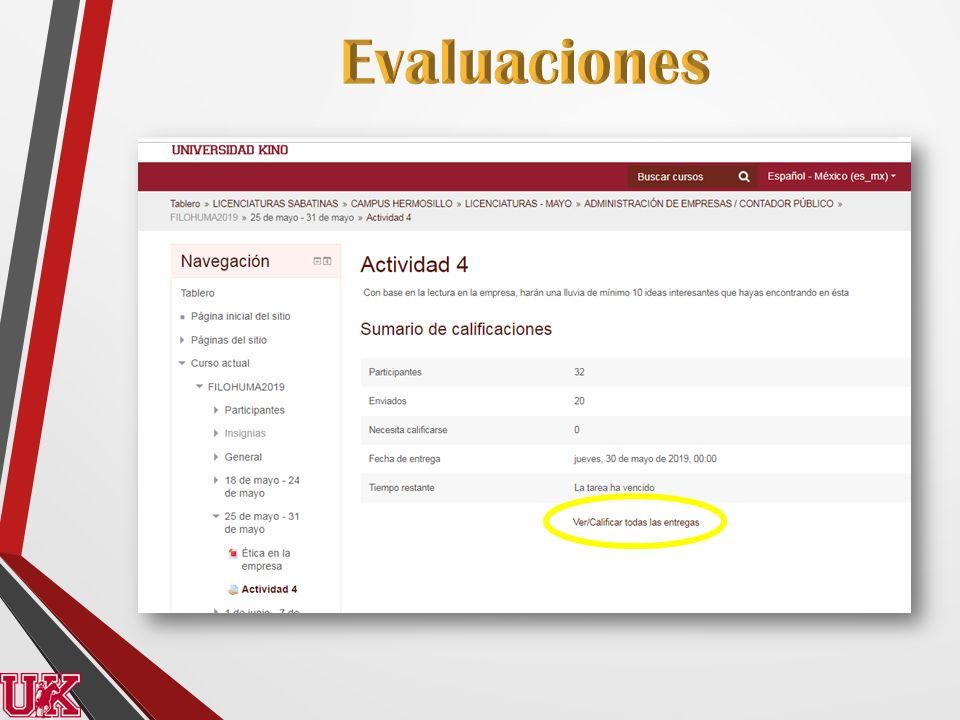
Task: Click the search magnifier icon
Action: pyautogui.click(x=744, y=176)
